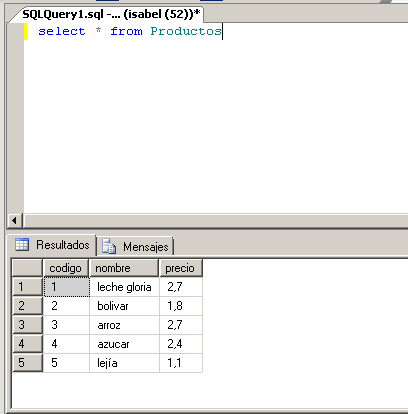Click the 'Productos' table name in query
This screenshot has height=414, width=408.
tap(186, 31)
